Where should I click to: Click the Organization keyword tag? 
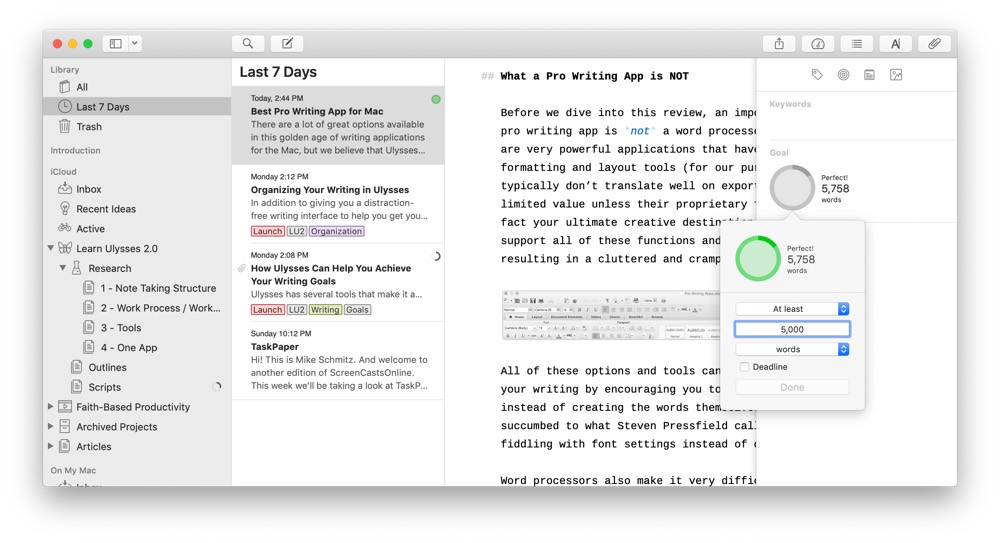(x=337, y=231)
